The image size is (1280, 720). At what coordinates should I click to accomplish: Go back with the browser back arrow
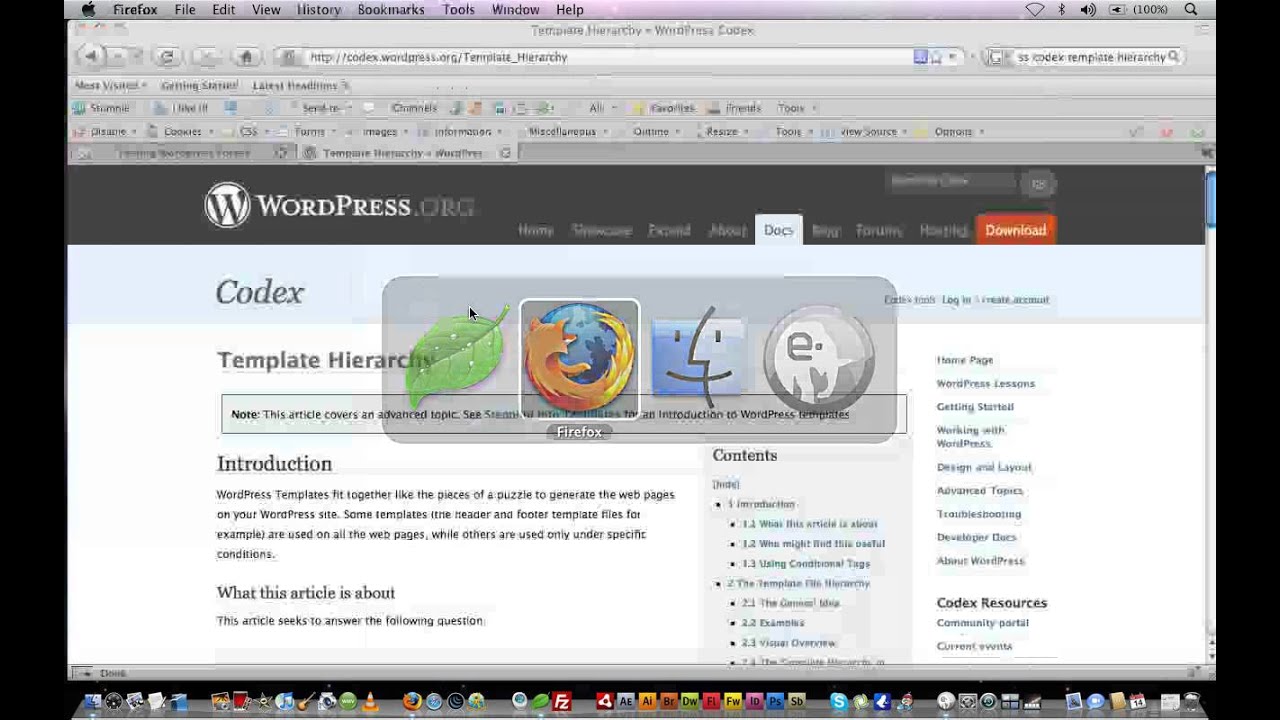(x=91, y=57)
